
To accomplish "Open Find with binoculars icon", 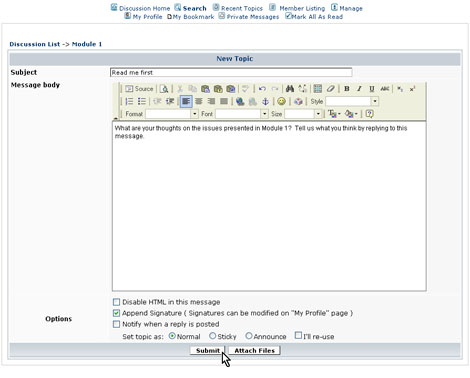I will coord(290,89).
